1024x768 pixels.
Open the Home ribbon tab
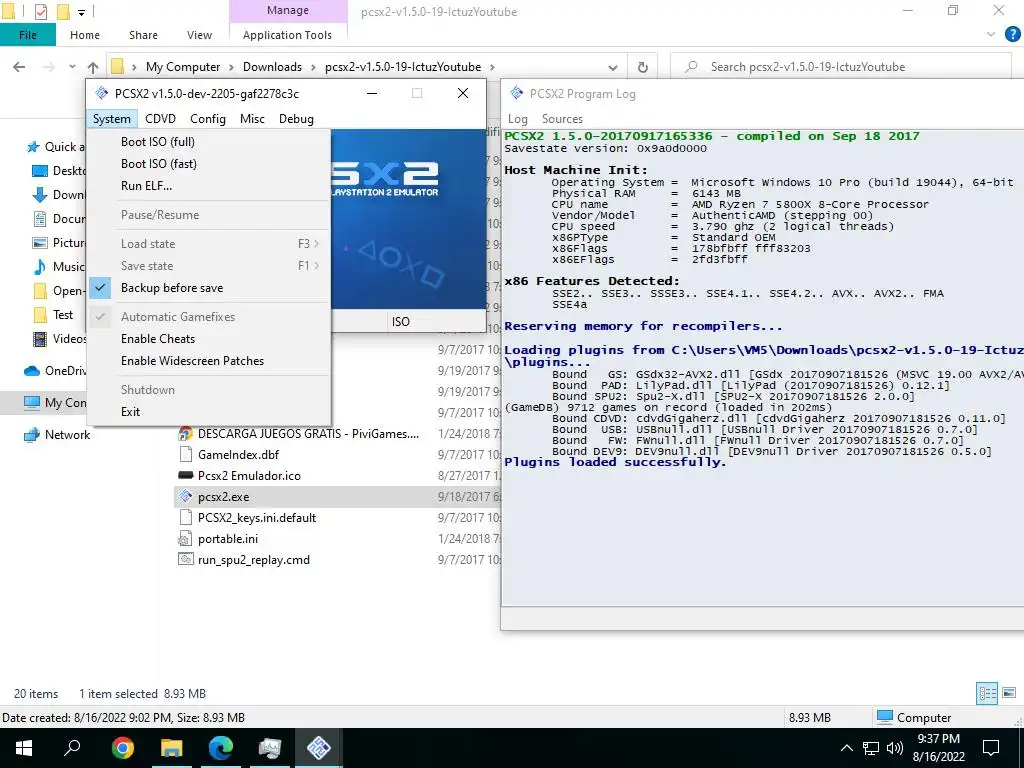85,35
